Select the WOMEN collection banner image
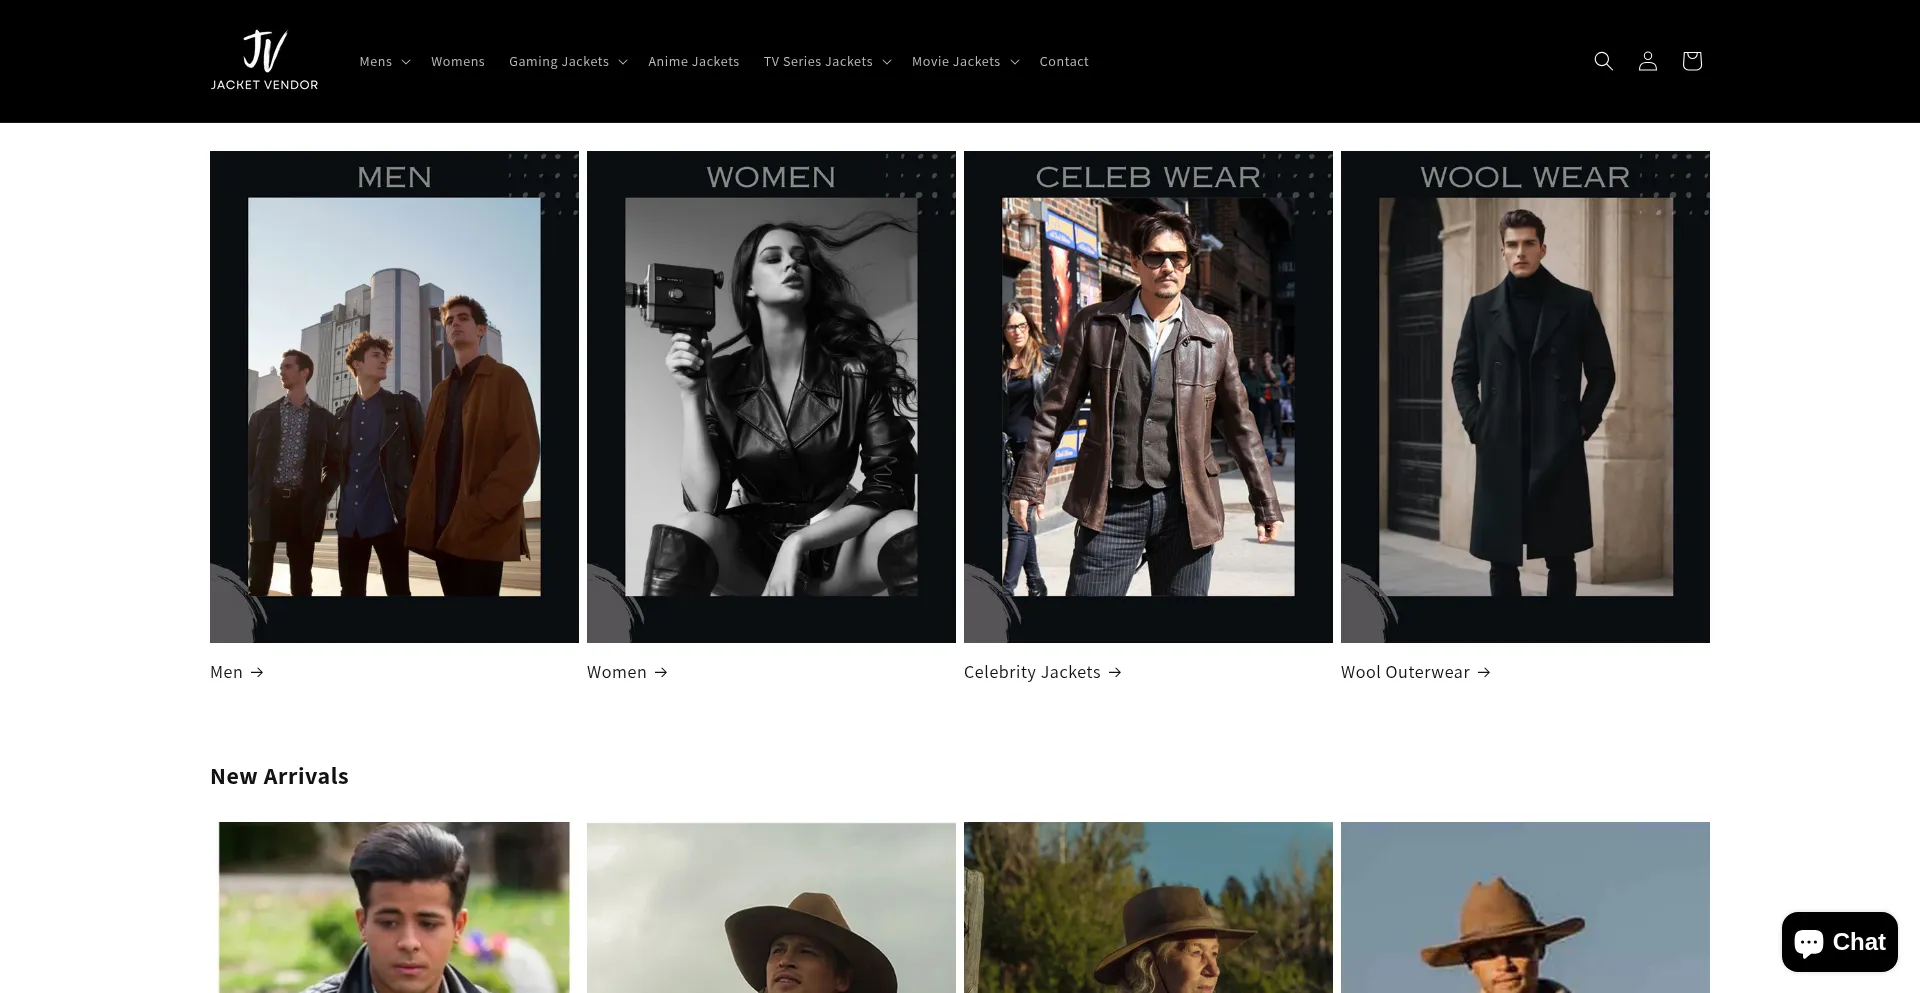Screen dimensions: 1920x993 click(x=771, y=396)
